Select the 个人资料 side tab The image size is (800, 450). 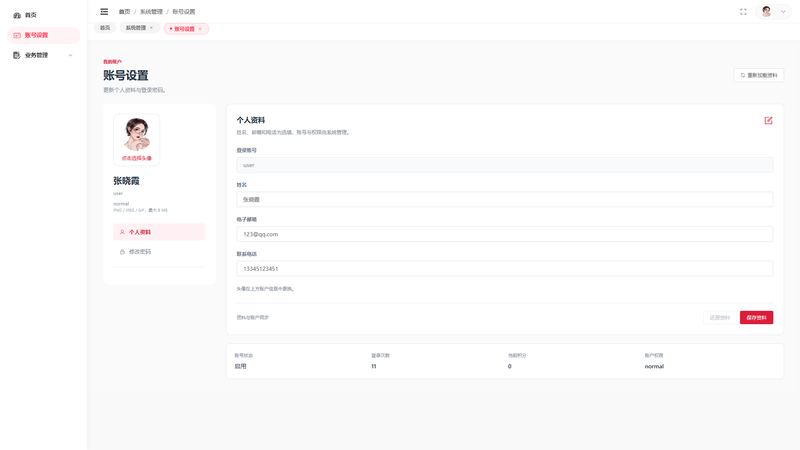pos(159,232)
